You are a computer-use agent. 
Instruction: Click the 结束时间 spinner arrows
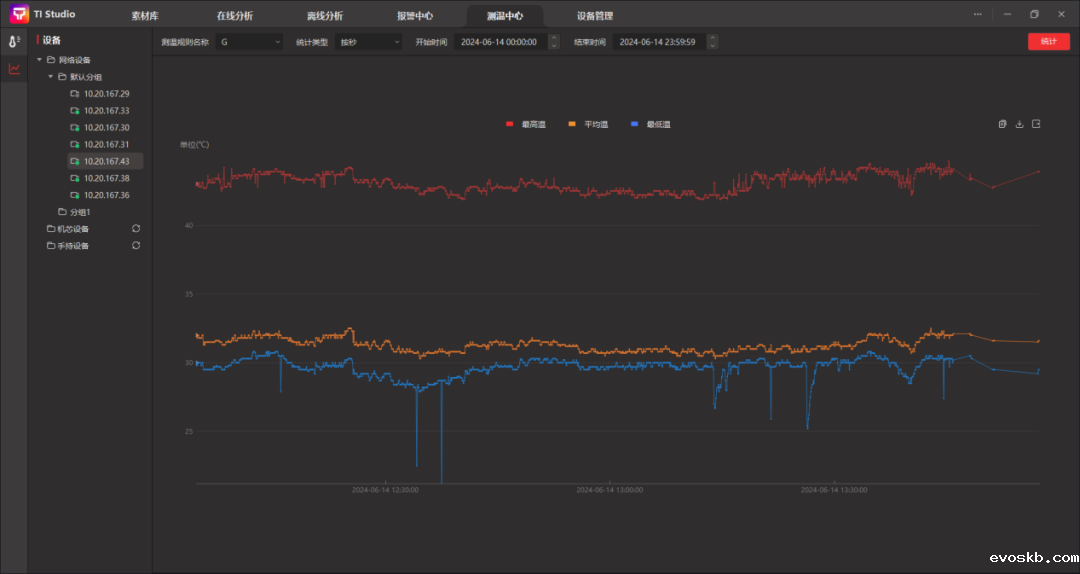click(x=712, y=42)
